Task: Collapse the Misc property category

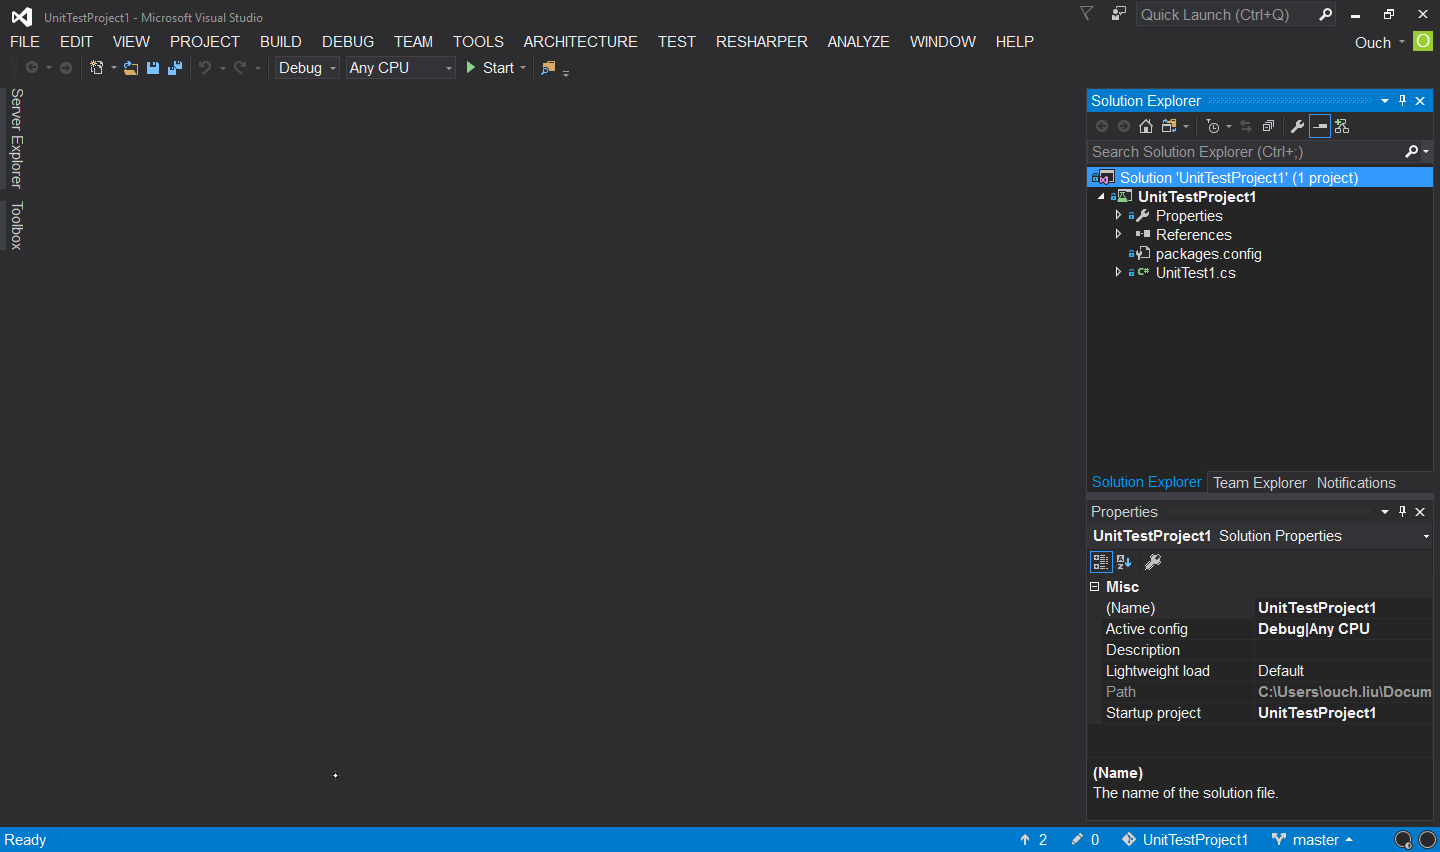Action: click(x=1095, y=587)
